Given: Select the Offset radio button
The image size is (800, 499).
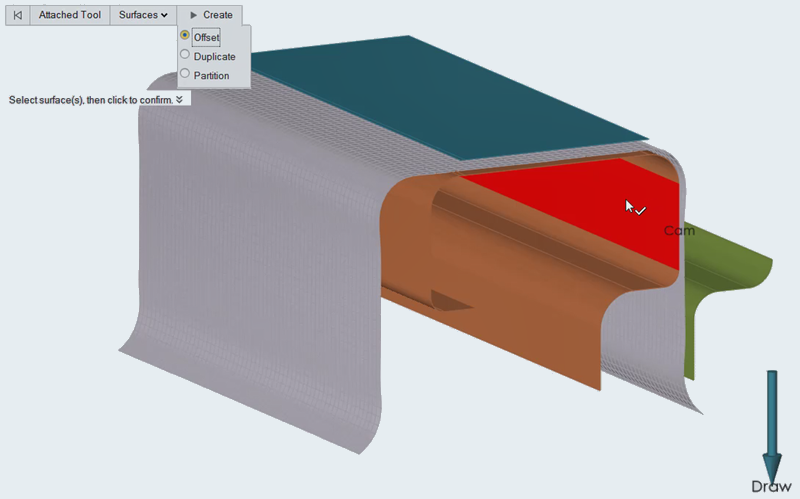Looking at the screenshot, I should tap(185, 36).
